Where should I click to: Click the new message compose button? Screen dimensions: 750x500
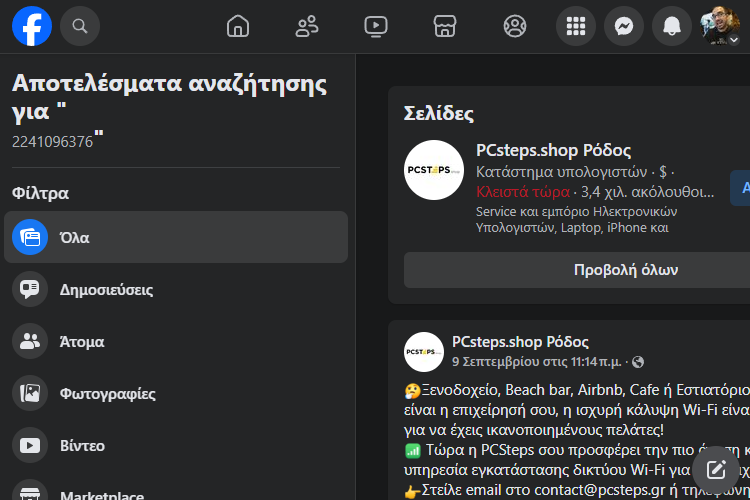tap(716, 469)
